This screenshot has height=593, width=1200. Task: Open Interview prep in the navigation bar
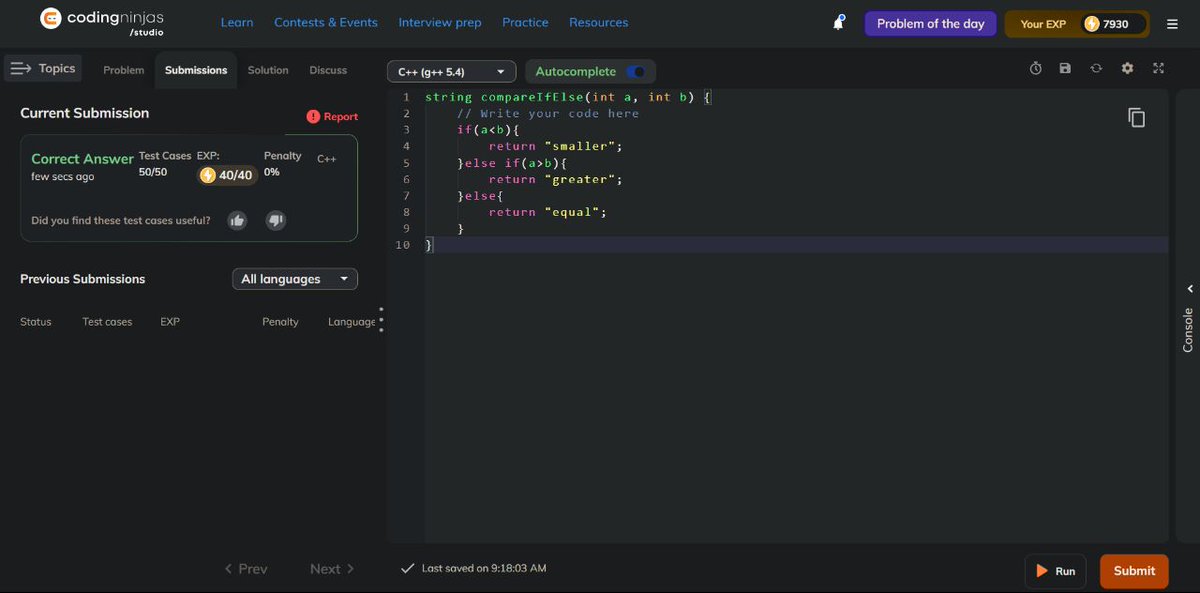pos(440,21)
